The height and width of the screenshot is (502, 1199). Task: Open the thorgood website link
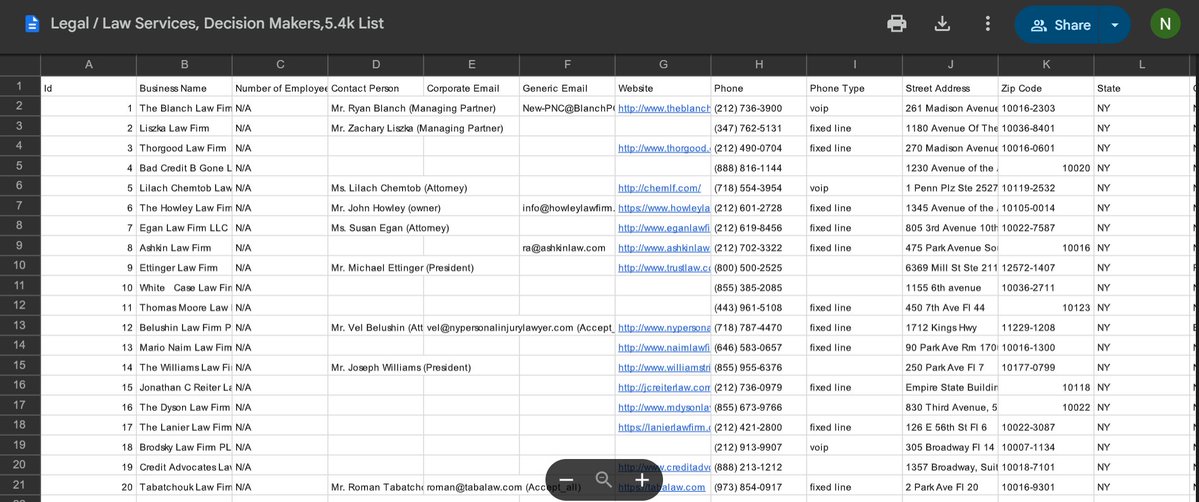tap(664, 148)
